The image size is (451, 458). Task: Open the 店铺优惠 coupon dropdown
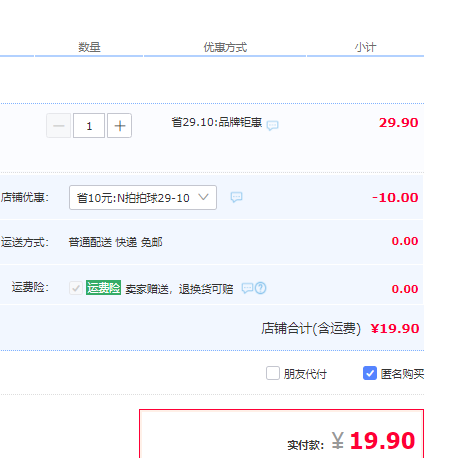click(143, 198)
